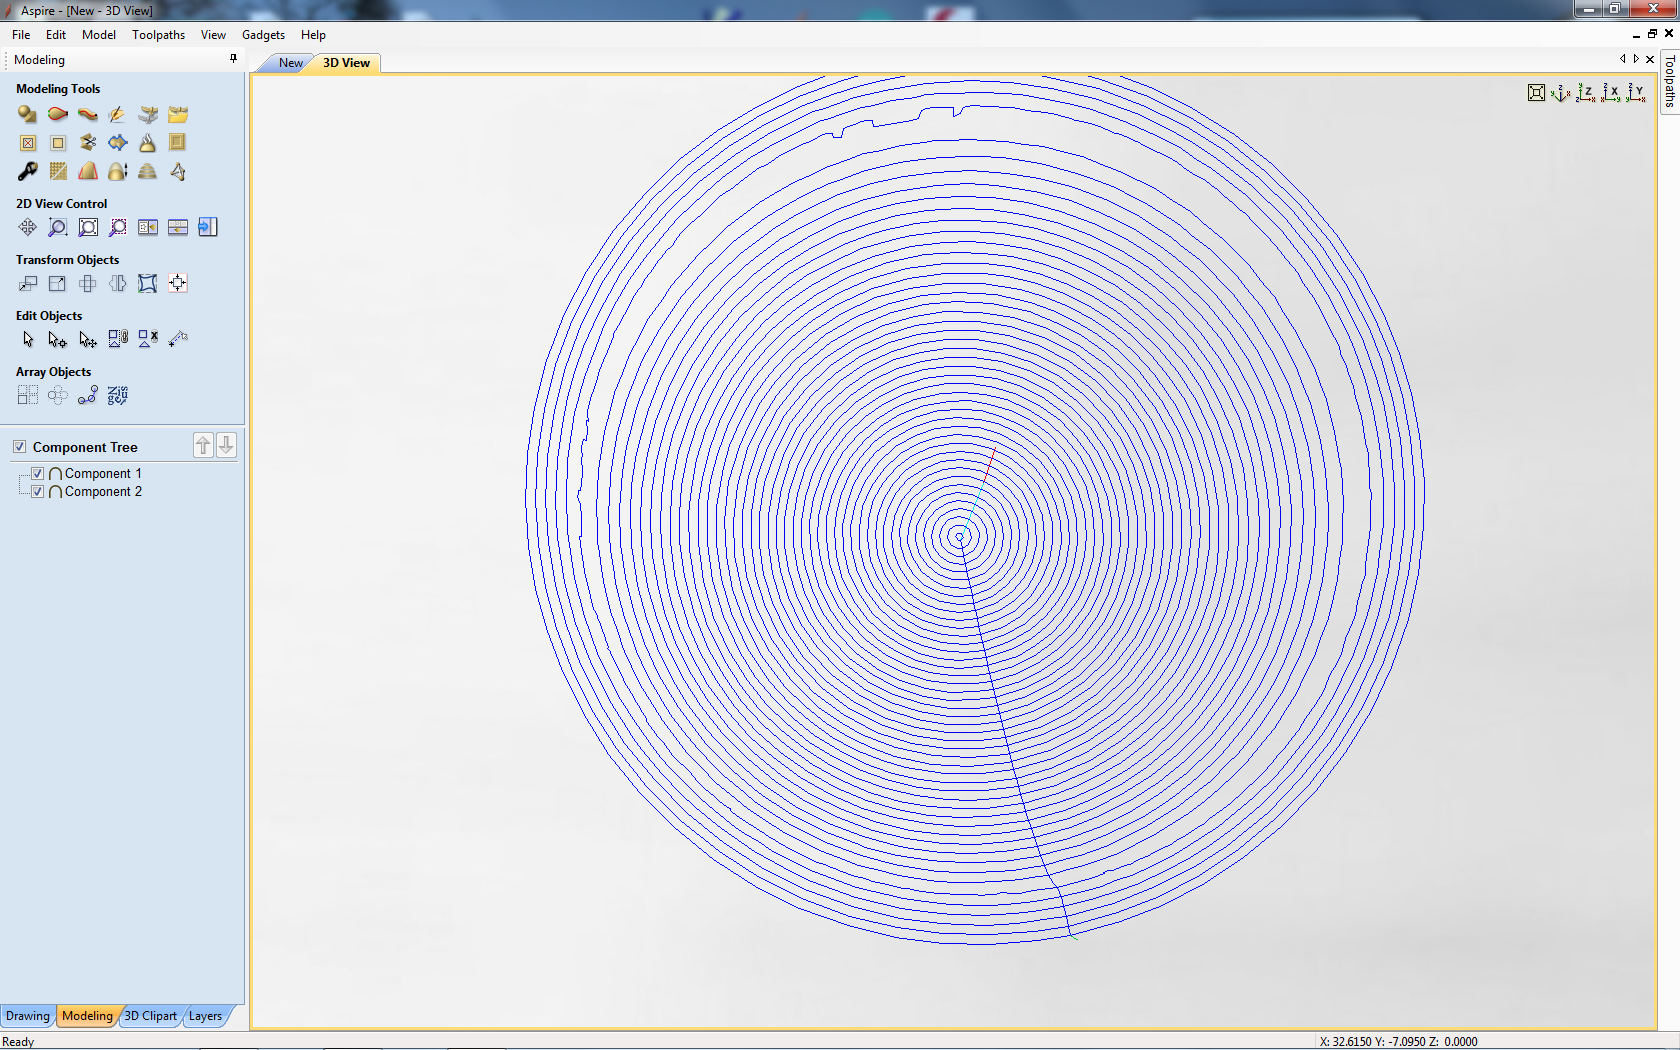Click the Copy Along Vectors tool

point(88,396)
